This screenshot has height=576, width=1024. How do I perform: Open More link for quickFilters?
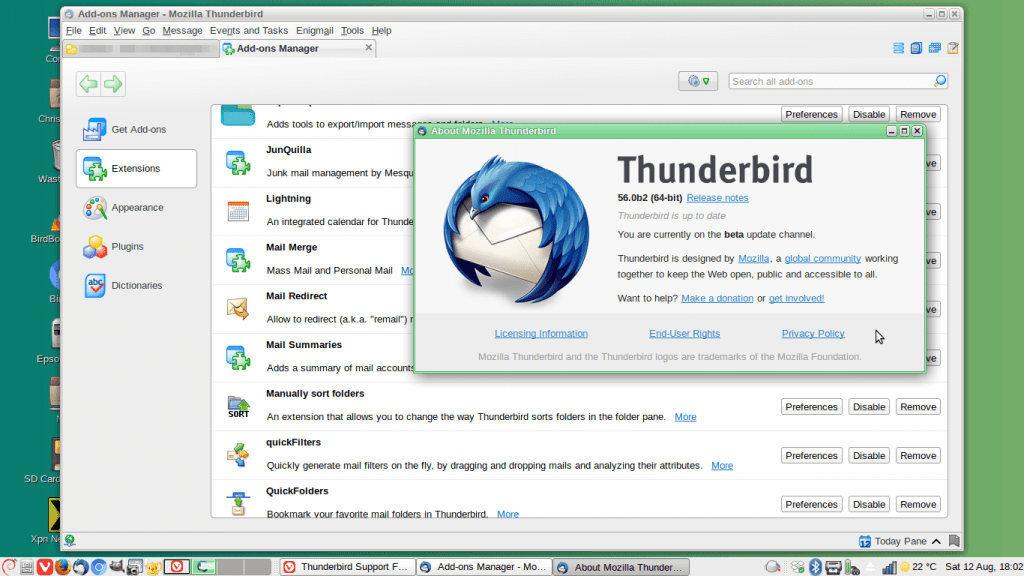(x=722, y=466)
